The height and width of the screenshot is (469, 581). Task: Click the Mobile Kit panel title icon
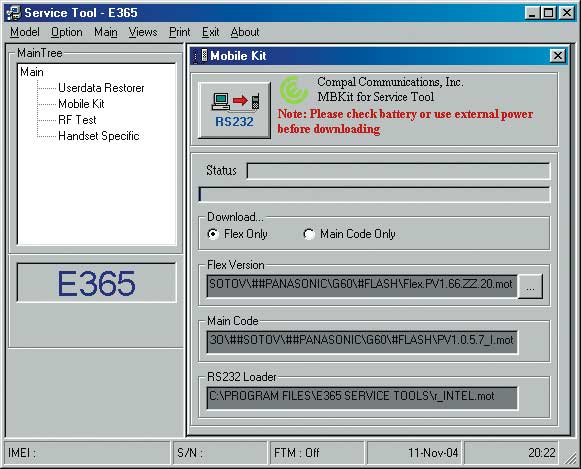coord(201,56)
